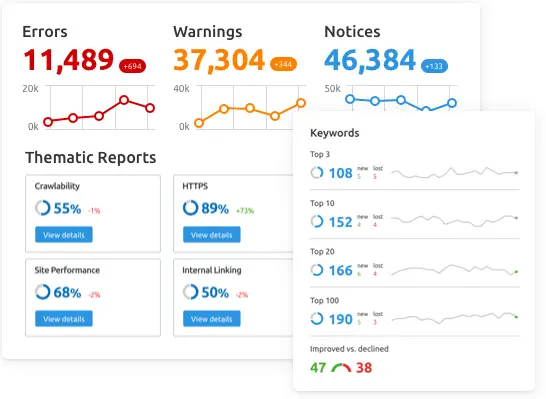Click the Site Performance 68% donut icon
This screenshot has height=399, width=546.
click(42, 292)
